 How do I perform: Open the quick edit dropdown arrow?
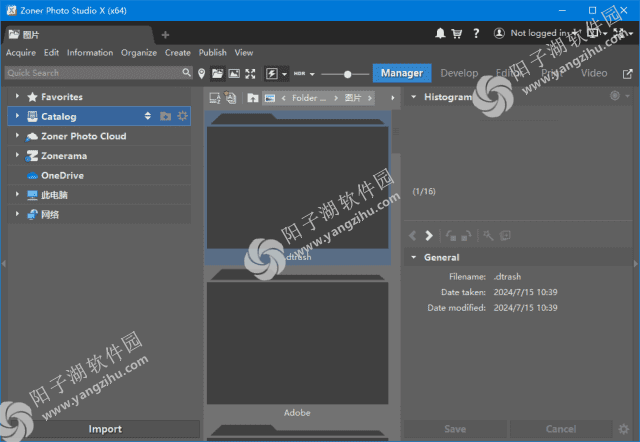click(284, 74)
